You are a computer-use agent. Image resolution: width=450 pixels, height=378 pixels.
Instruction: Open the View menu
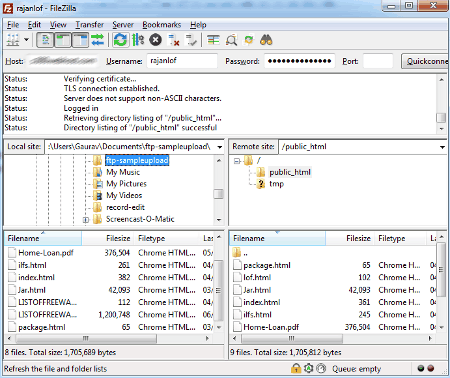[x=58, y=25]
